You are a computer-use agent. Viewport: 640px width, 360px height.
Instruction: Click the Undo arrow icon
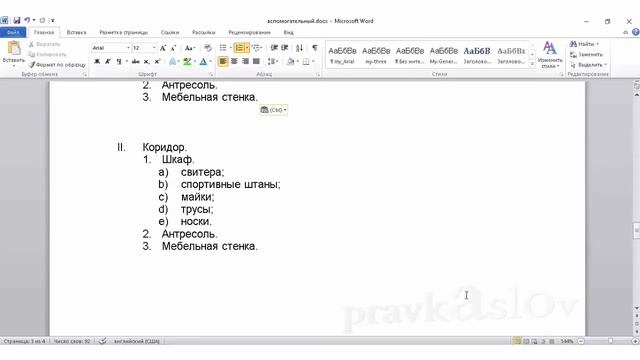click(27, 20)
